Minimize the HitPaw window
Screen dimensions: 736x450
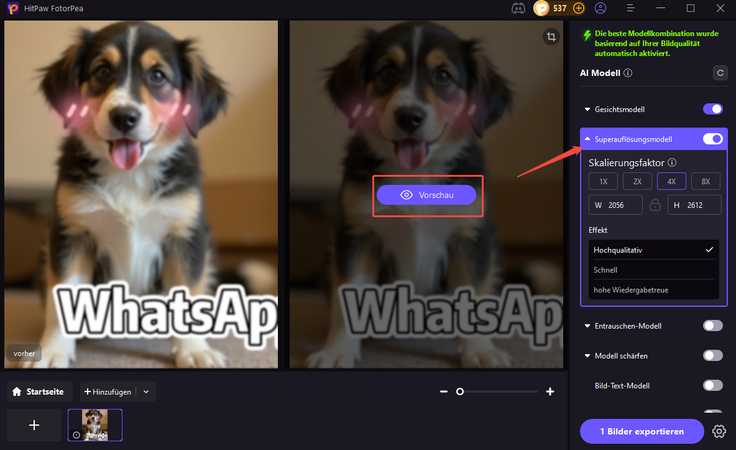point(661,8)
